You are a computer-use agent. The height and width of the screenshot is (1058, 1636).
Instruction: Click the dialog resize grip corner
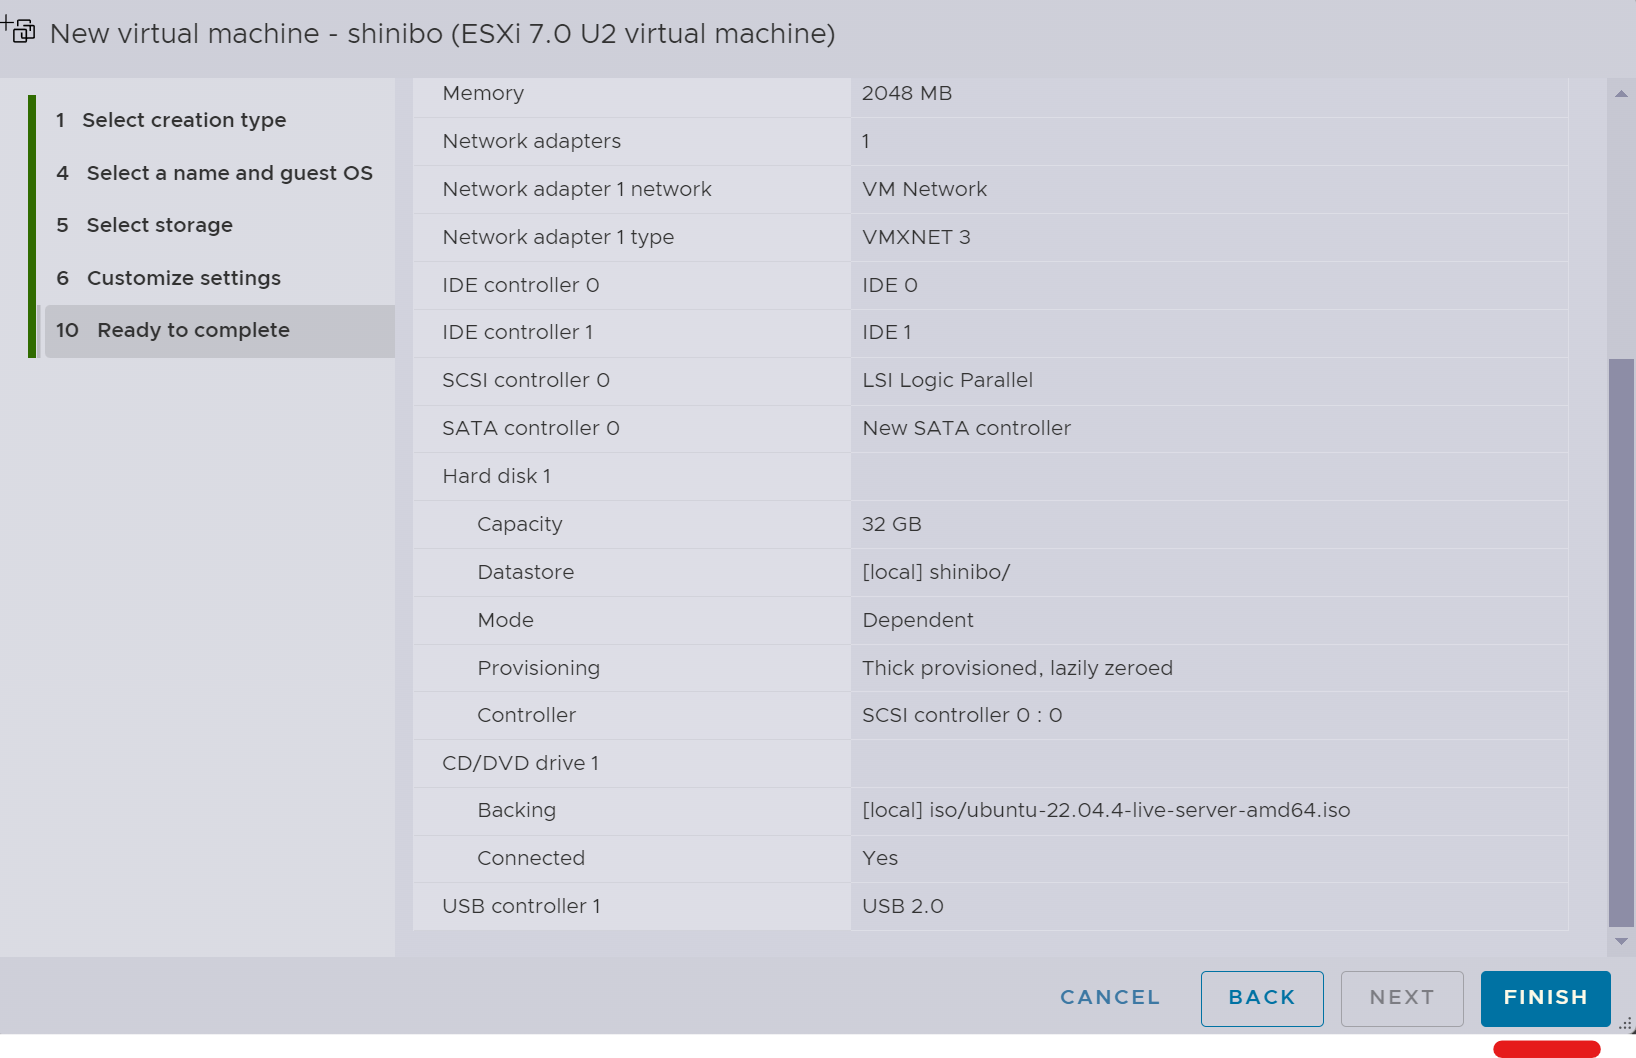1626,1024
